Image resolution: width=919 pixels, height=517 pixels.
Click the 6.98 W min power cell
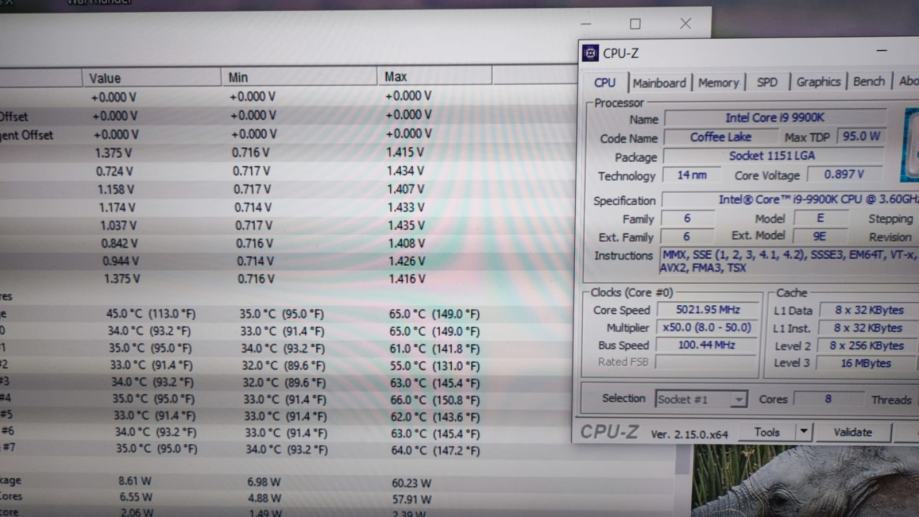pos(264,482)
